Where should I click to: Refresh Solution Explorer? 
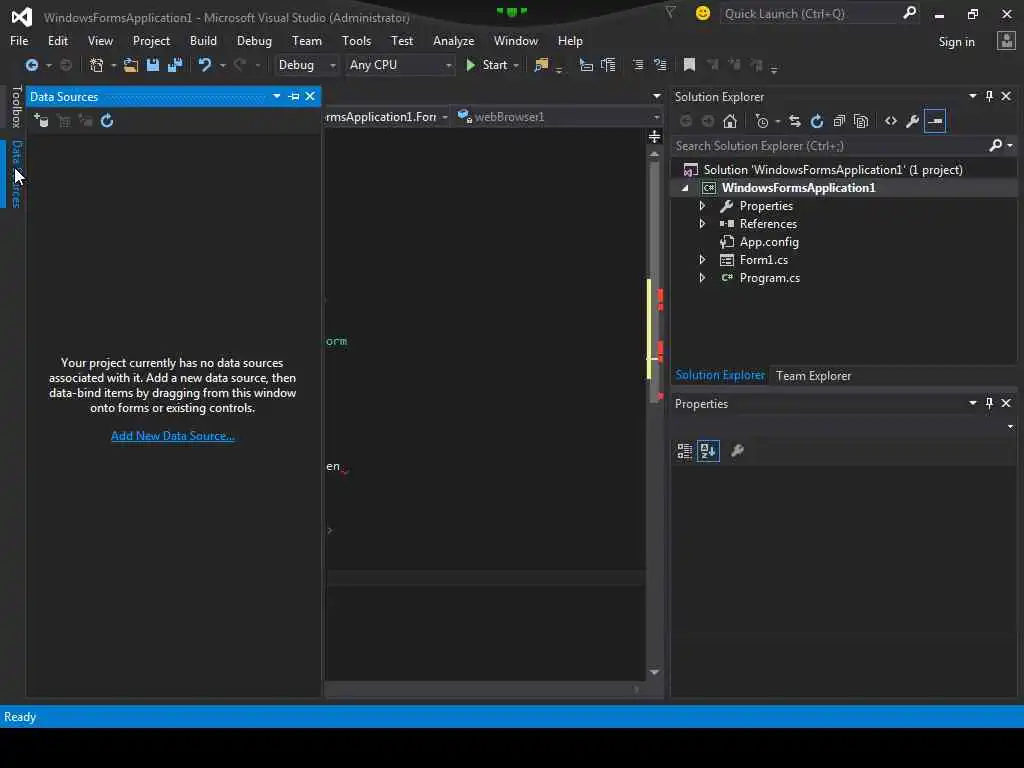pos(817,121)
